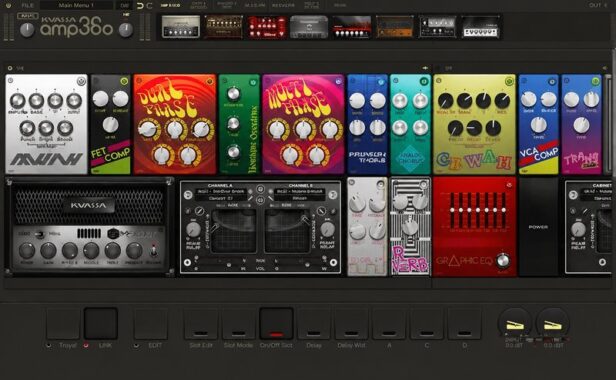
Task: Click the Graphic EQ level knob
Action: (x=502, y=260)
